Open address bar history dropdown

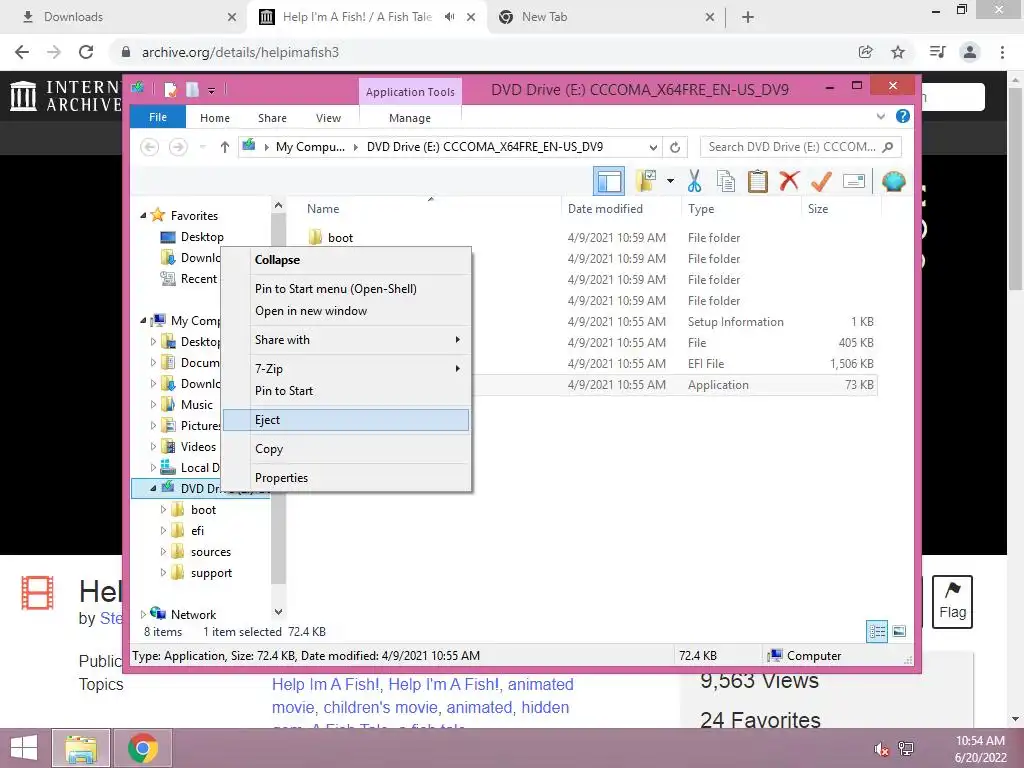pos(652,148)
